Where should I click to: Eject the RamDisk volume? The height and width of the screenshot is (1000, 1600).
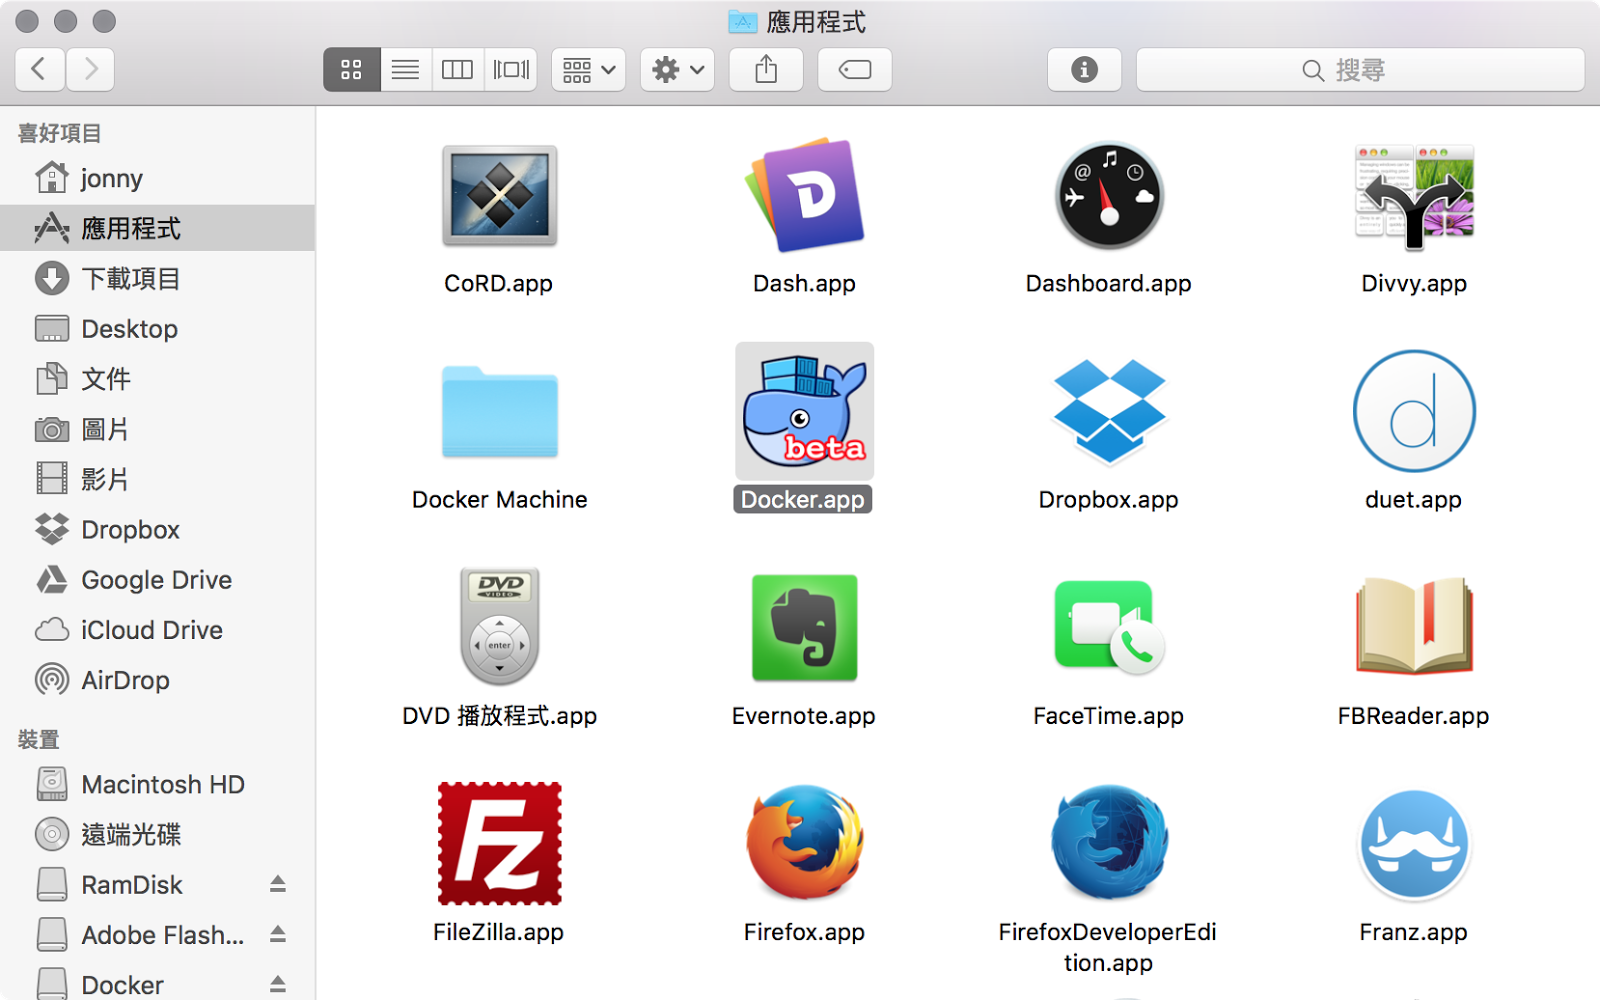point(278,884)
